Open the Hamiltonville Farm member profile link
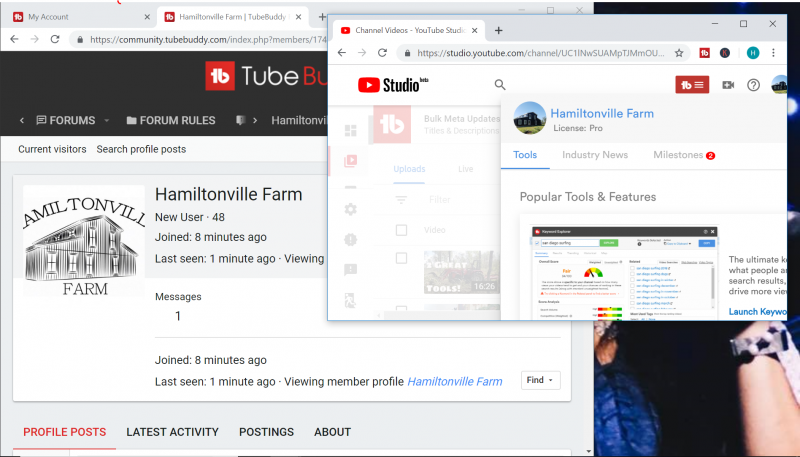The height and width of the screenshot is (457, 800). point(454,381)
